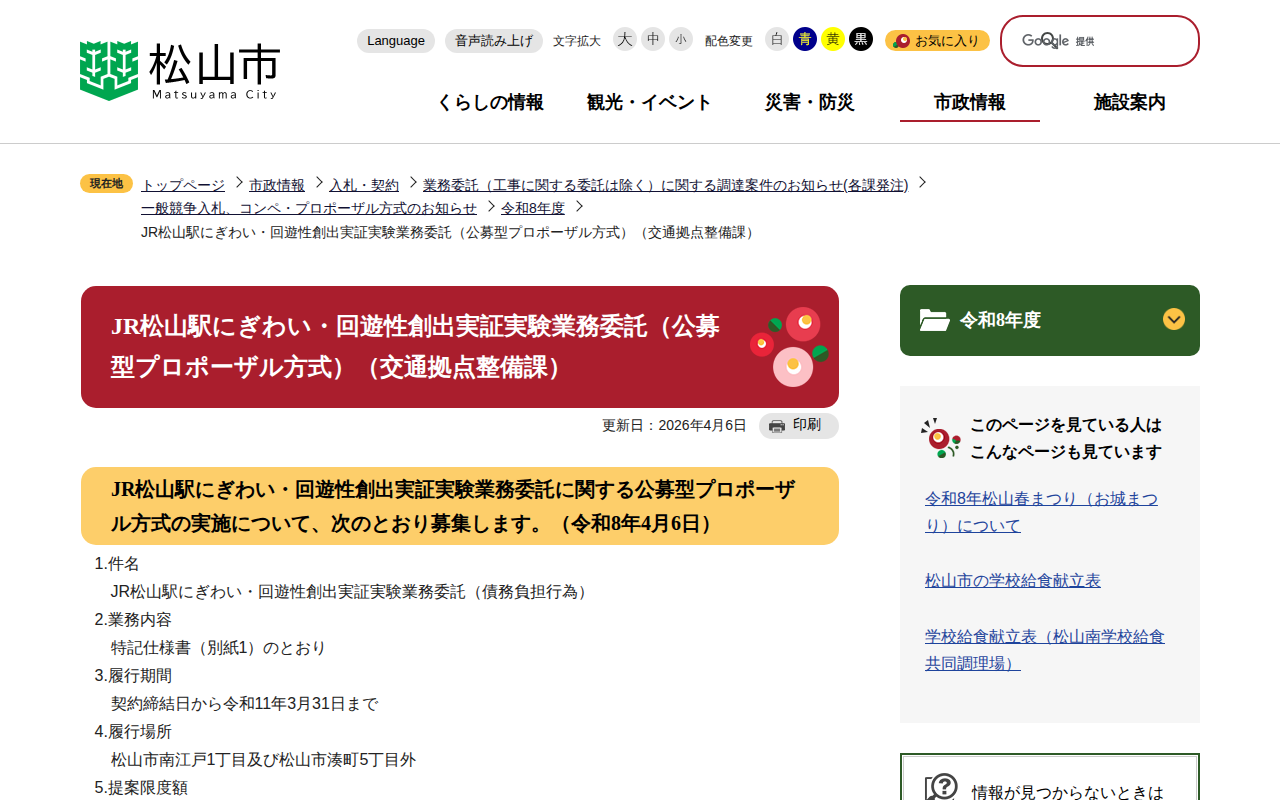Set text size to medium (中)
The image size is (1280, 800).
(653, 39)
